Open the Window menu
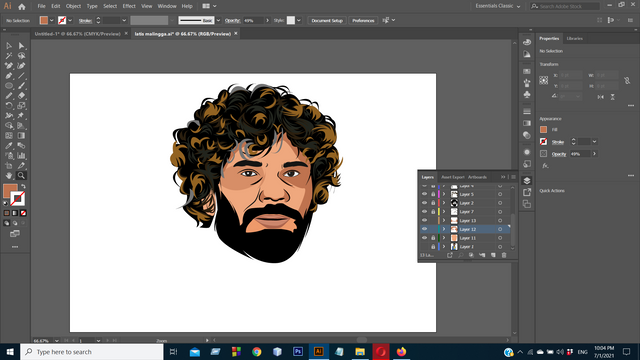This screenshot has width=640, height=360. (167, 6)
